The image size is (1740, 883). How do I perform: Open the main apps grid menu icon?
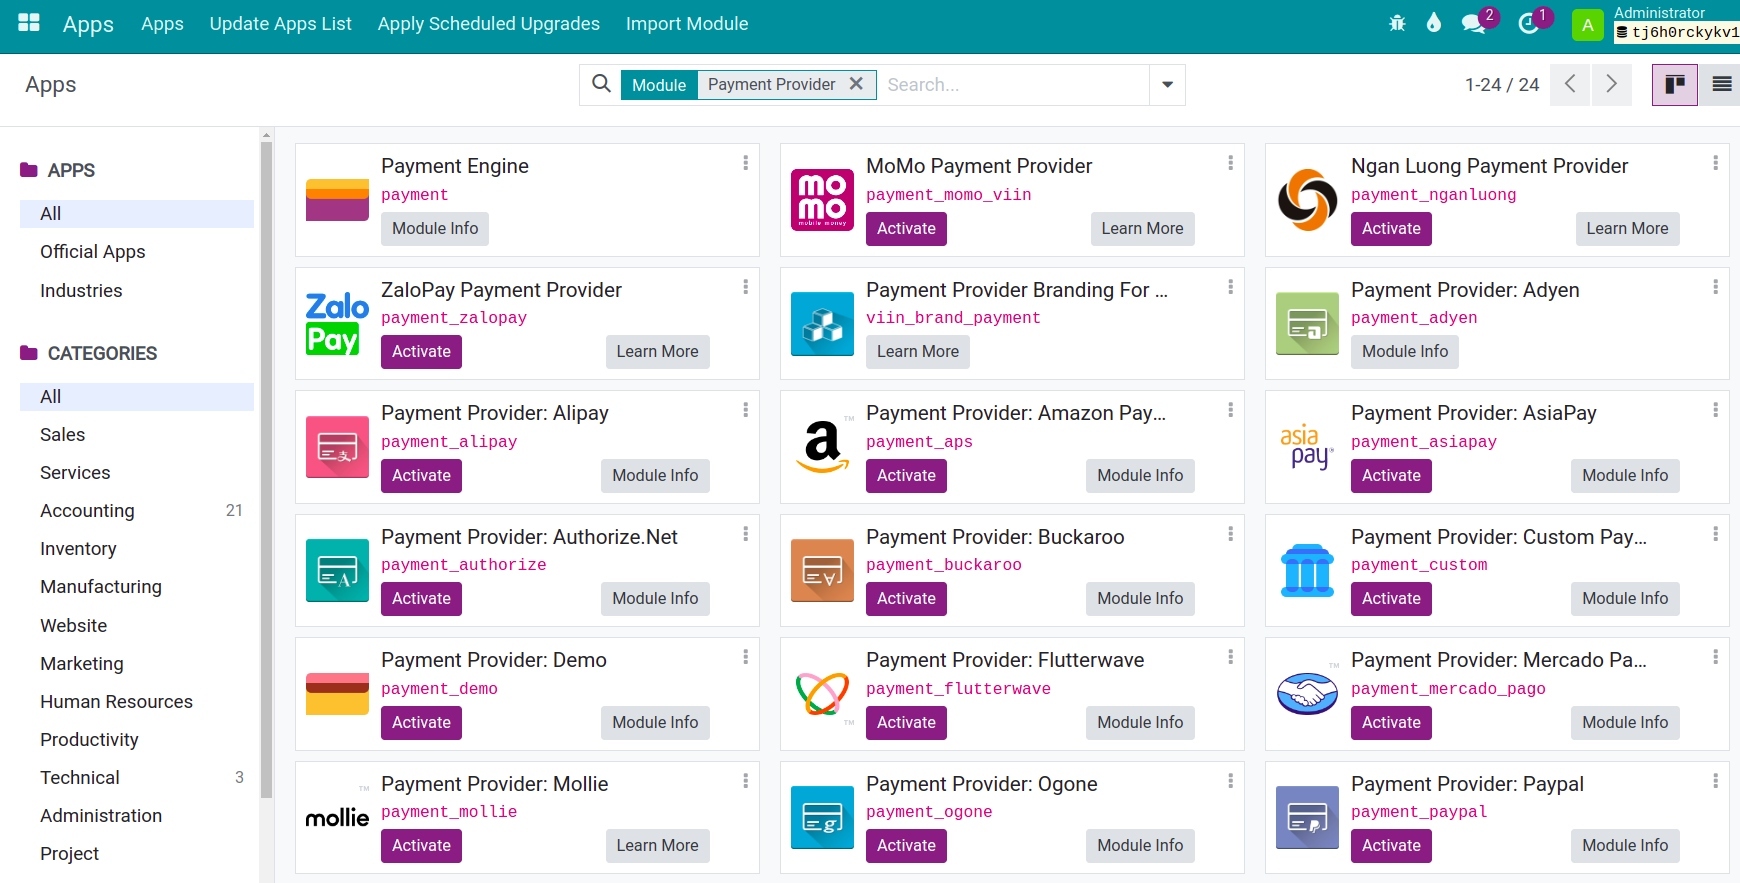click(29, 23)
